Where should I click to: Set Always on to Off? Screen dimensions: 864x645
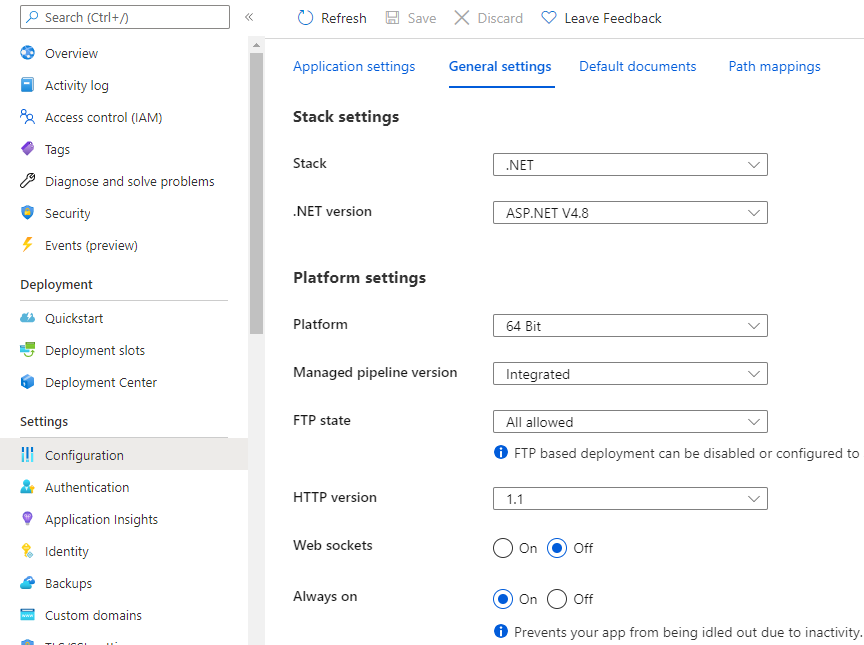point(557,599)
